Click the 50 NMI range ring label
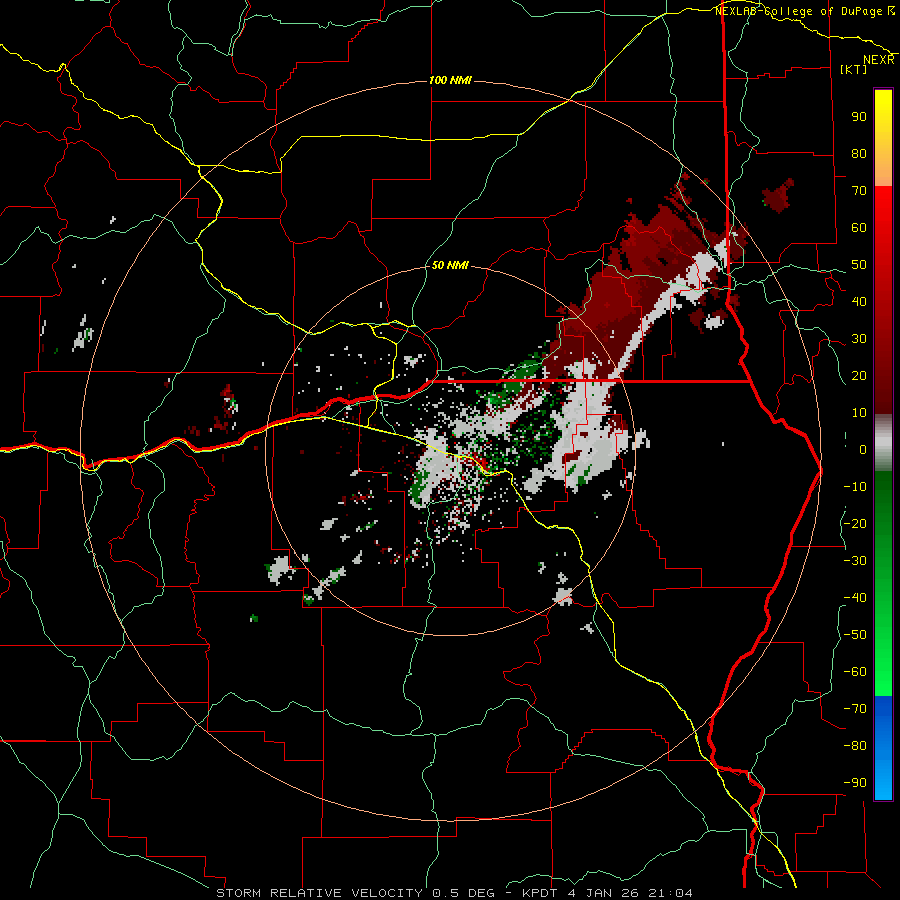 [450, 265]
